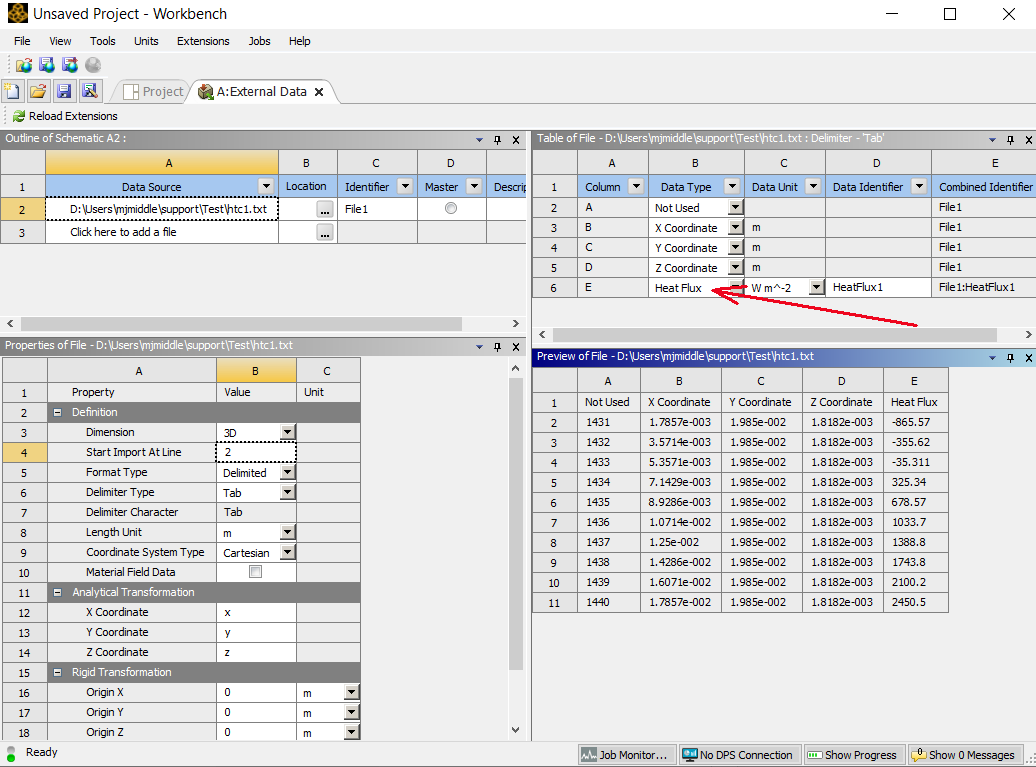The image size is (1036, 767).
Task: Pin the Properties of File panel
Action: coord(498,347)
